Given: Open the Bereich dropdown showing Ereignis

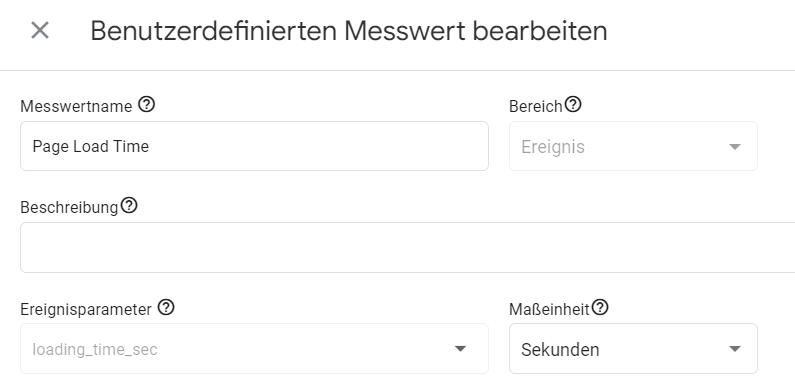Looking at the screenshot, I should pos(633,146).
